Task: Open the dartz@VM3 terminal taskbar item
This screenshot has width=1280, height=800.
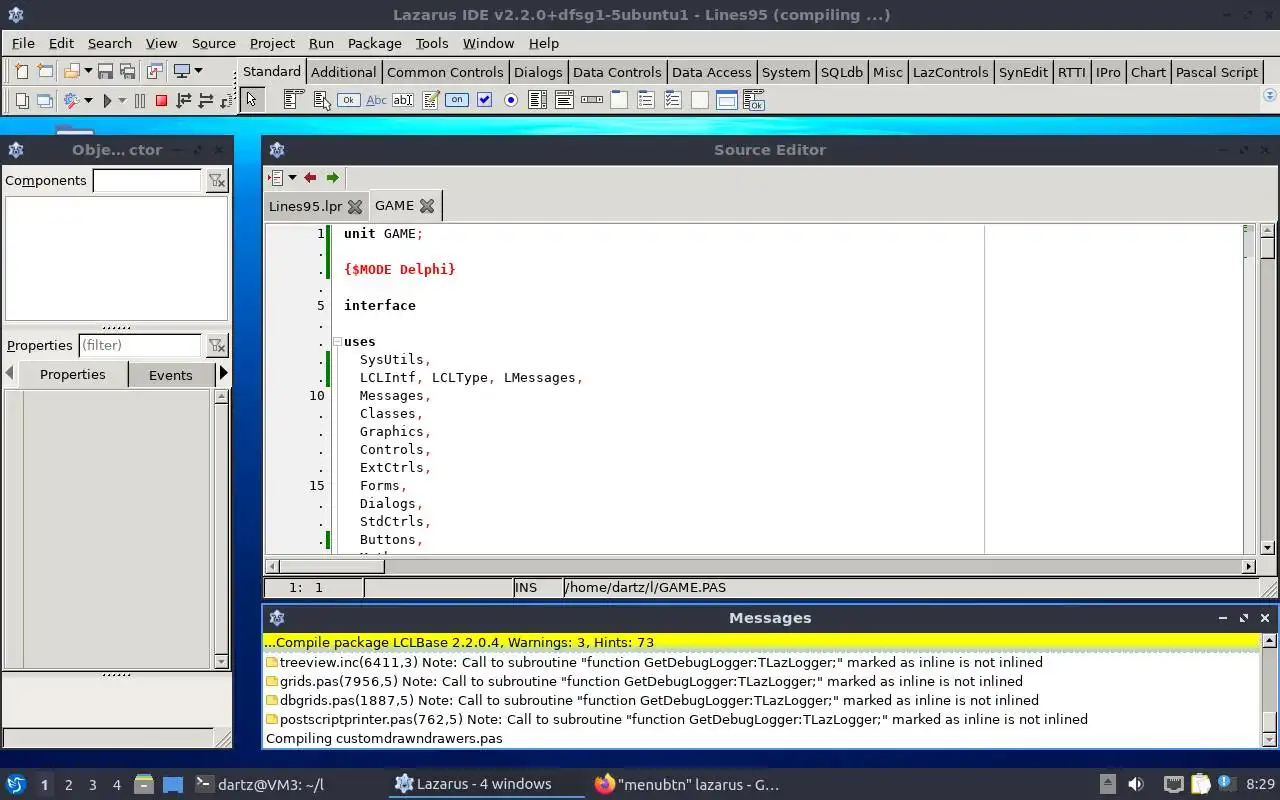Action: pos(259,785)
